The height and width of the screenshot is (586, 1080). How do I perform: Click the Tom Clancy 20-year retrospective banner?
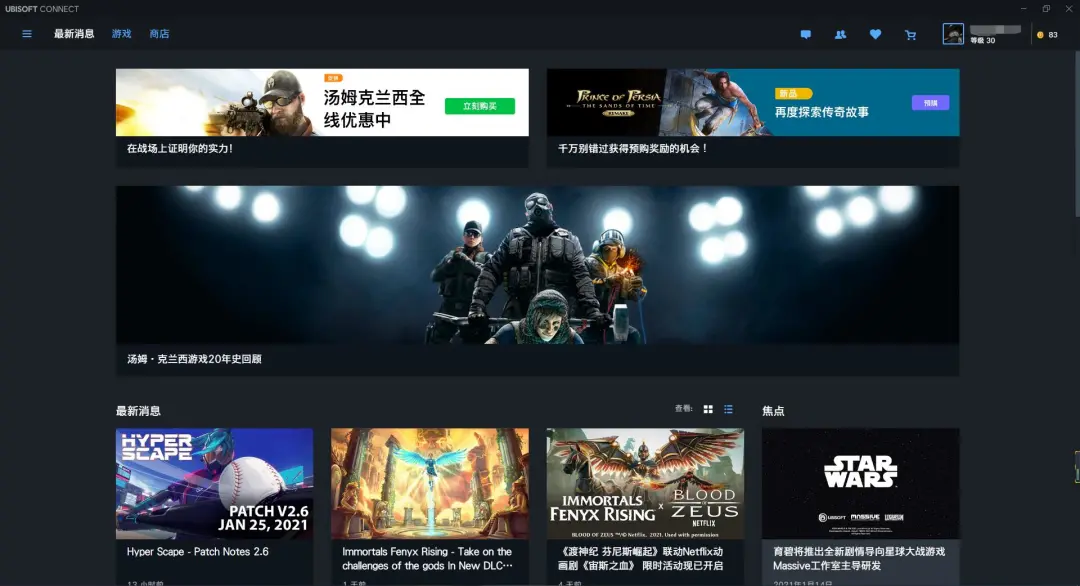(x=538, y=264)
